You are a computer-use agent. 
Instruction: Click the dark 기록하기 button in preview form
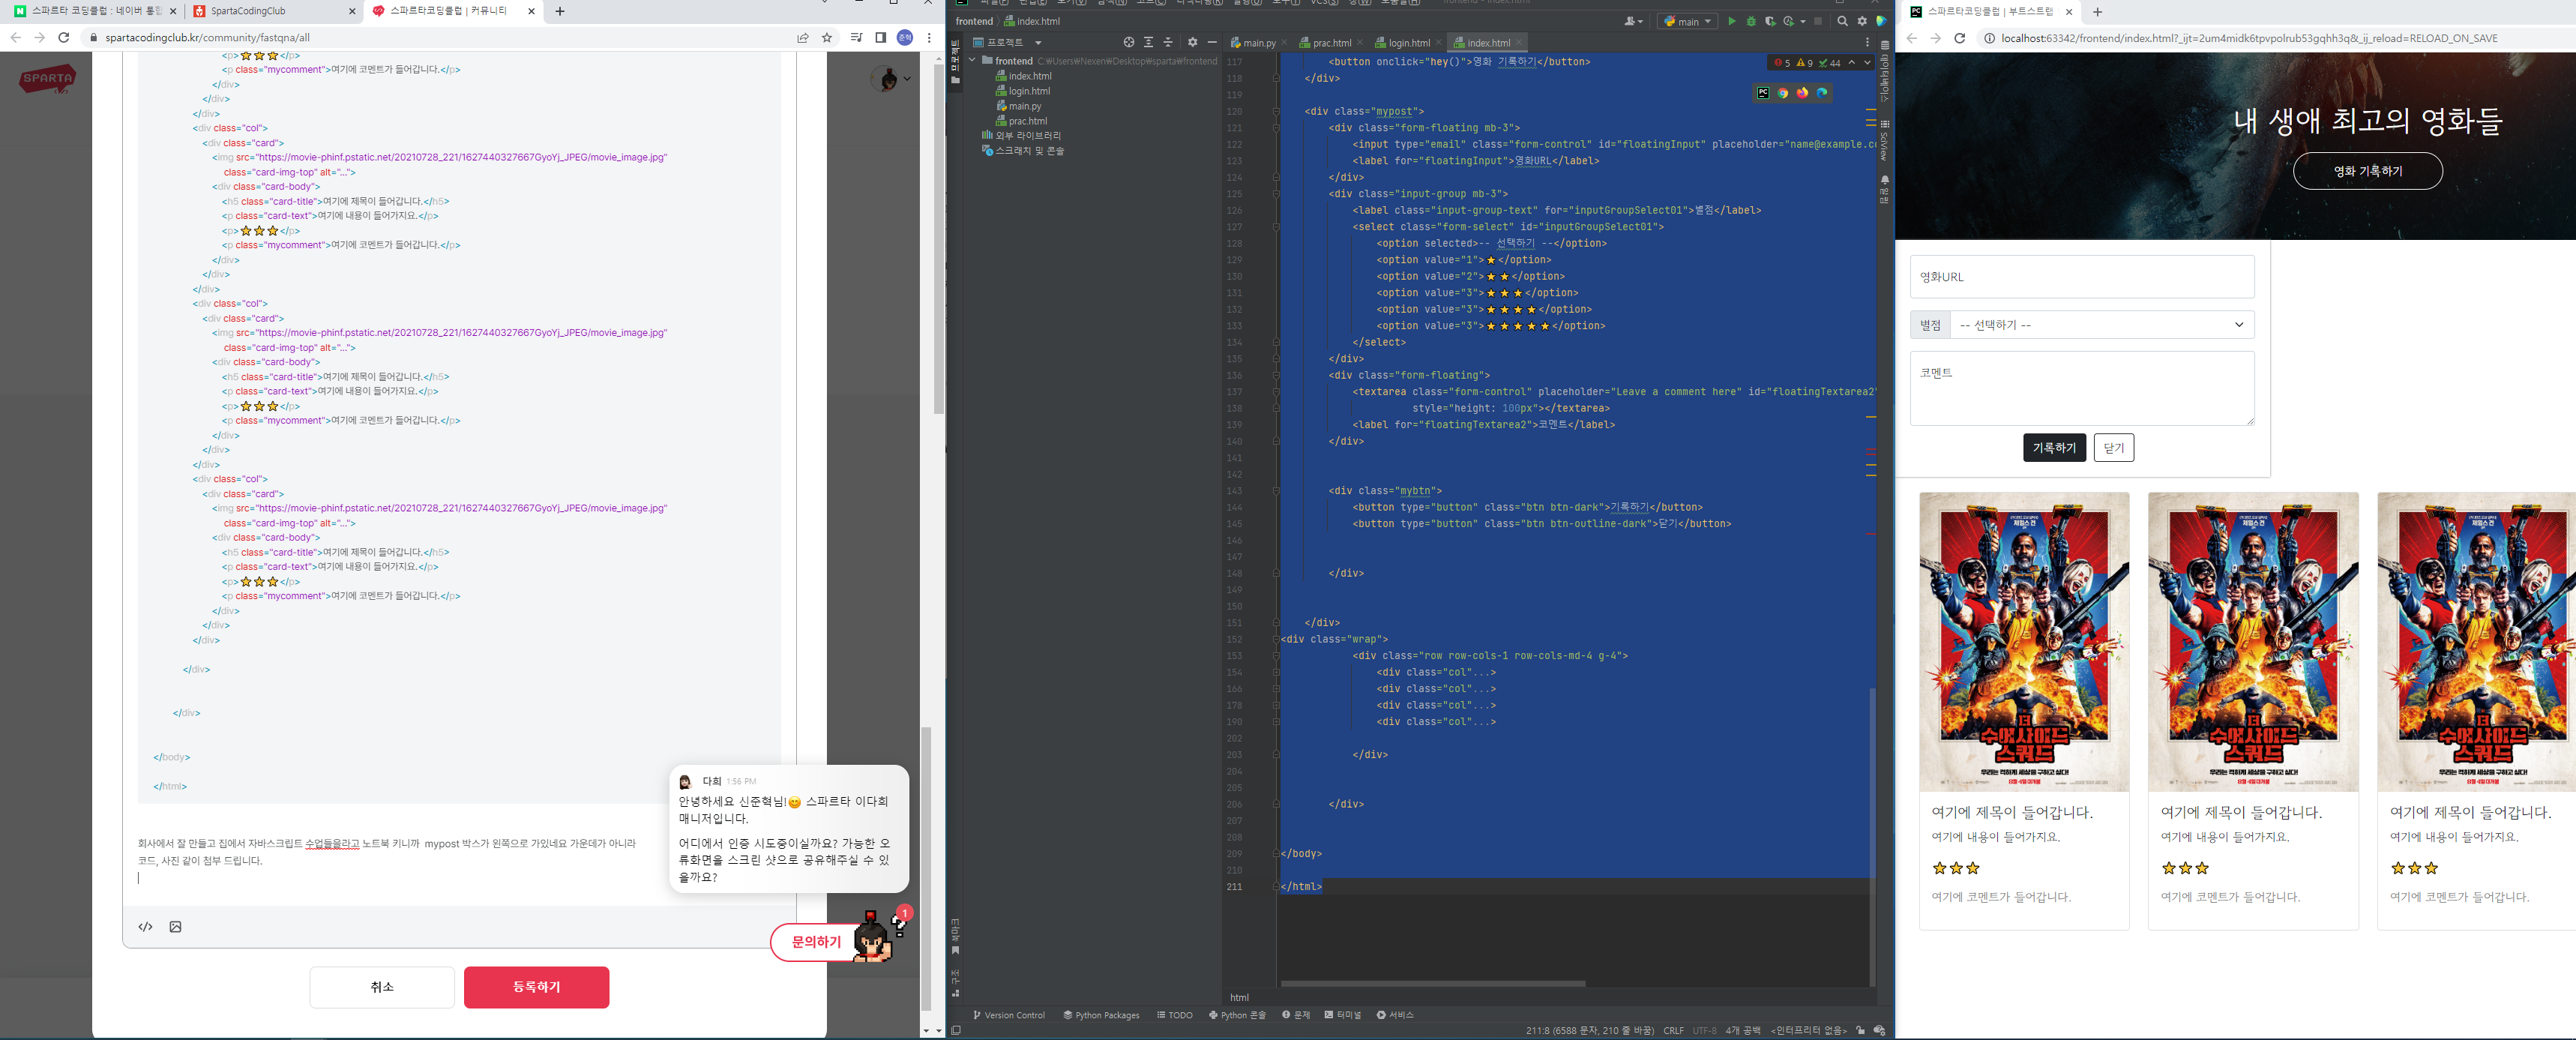2054,448
